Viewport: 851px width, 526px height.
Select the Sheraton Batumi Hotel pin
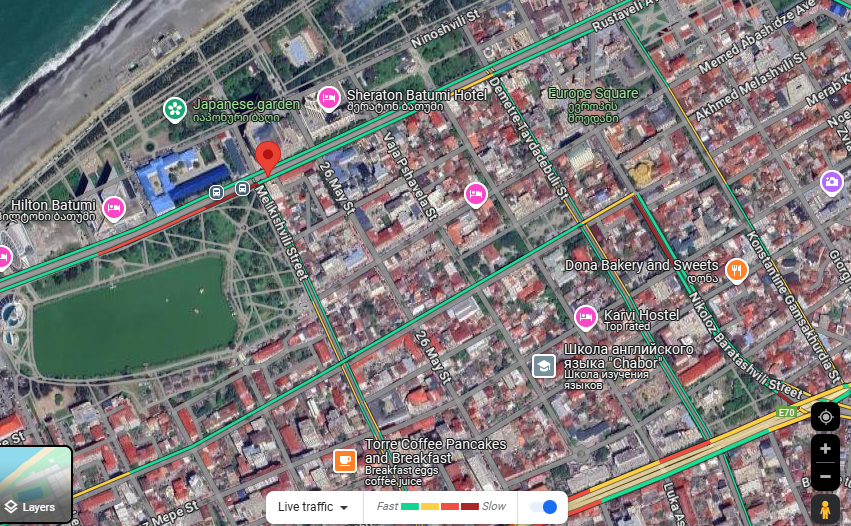328,99
